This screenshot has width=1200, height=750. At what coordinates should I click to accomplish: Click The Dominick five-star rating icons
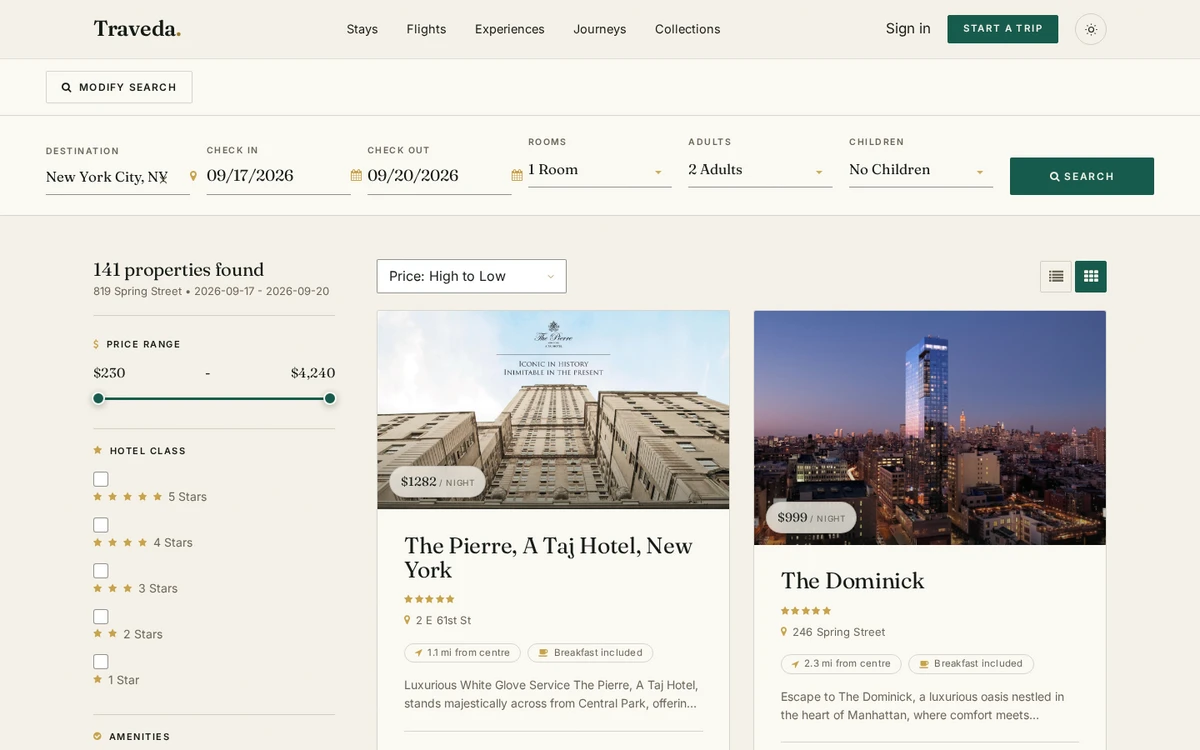[806, 611]
